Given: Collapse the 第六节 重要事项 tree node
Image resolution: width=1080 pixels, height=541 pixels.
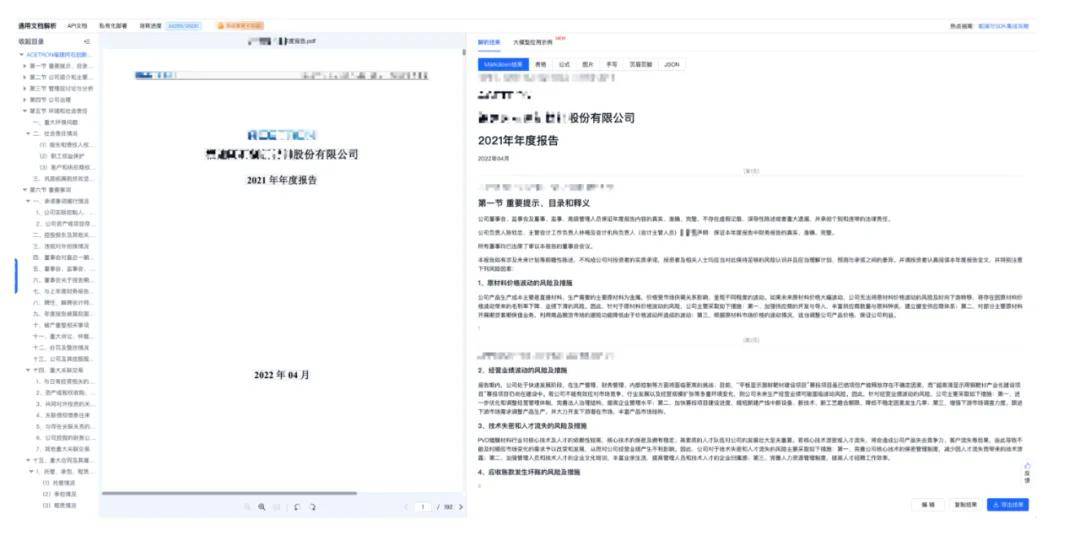Looking at the screenshot, I should (x=24, y=189).
